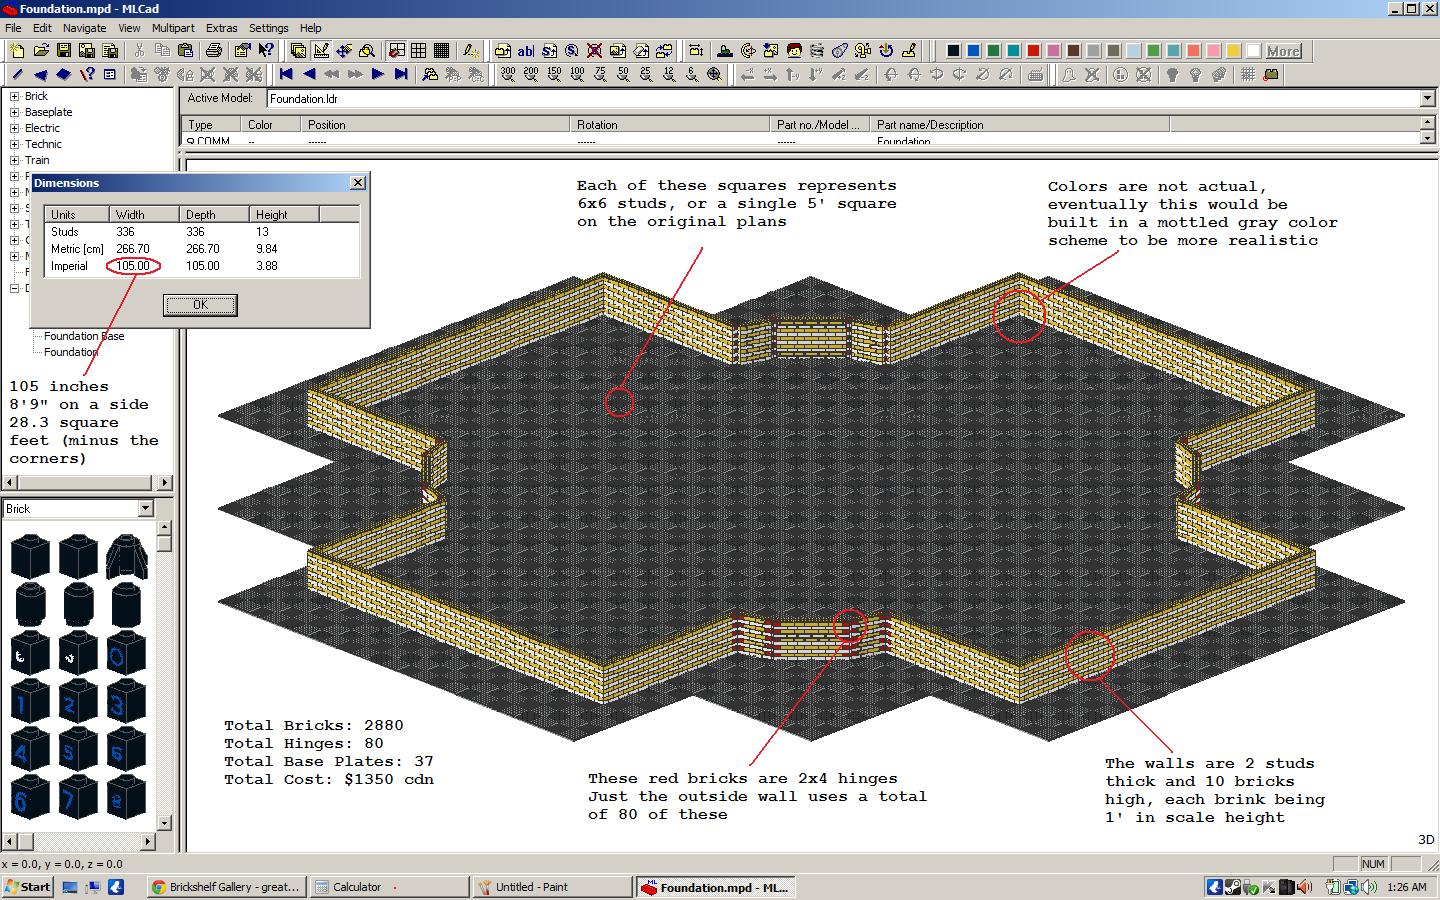Toggle NUM indicator in status bar

tap(1373, 864)
